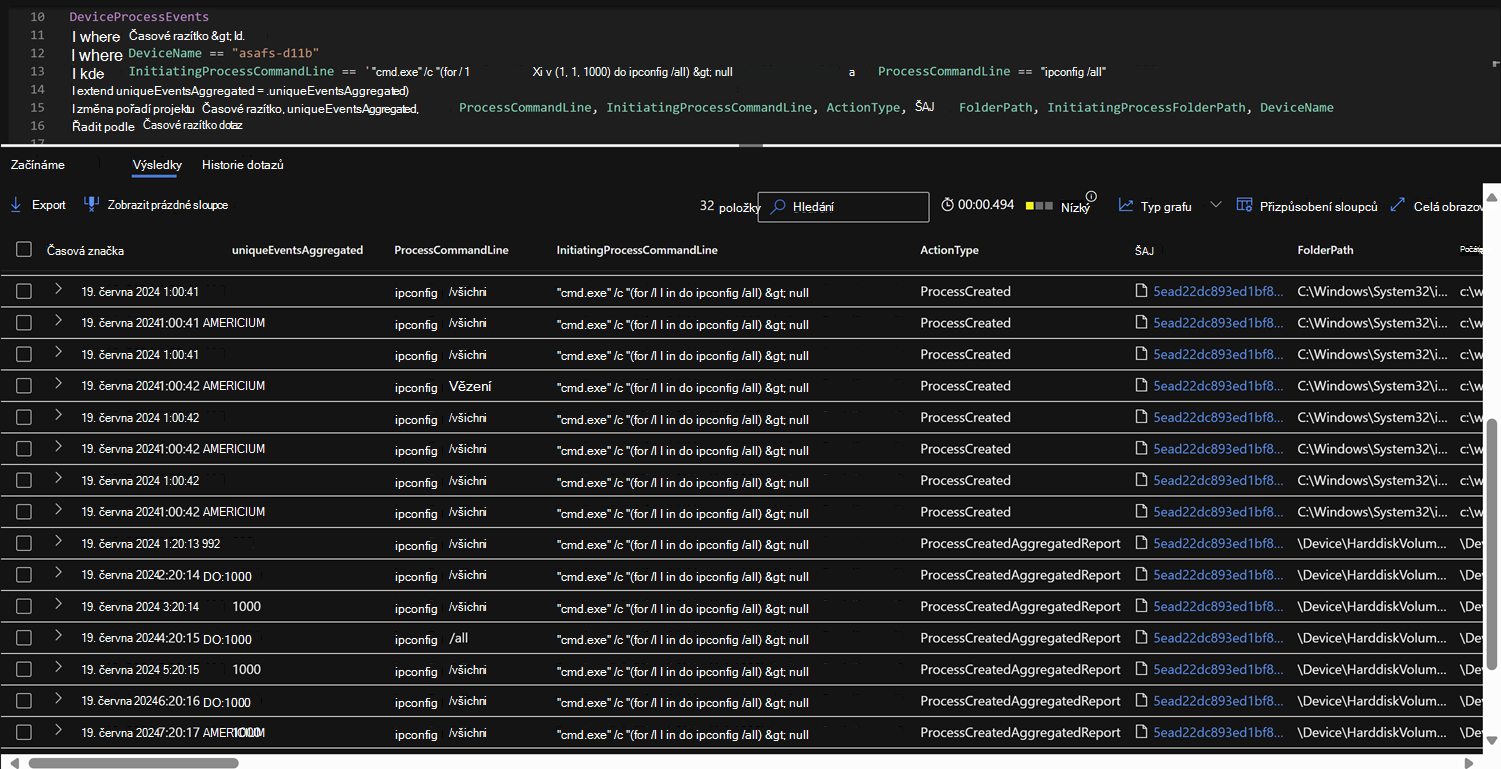Click the Přizpůsobení sloupců columns icon
This screenshot has height=769, width=1501.
(x=1244, y=206)
